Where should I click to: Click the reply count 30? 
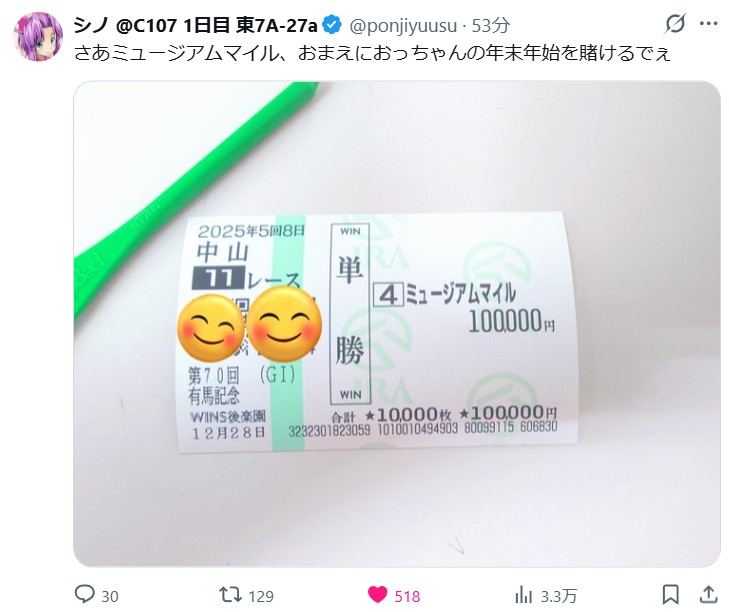tap(110, 596)
